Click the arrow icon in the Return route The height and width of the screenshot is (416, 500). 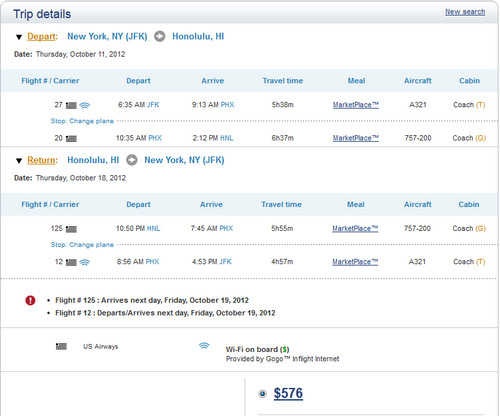[132, 160]
